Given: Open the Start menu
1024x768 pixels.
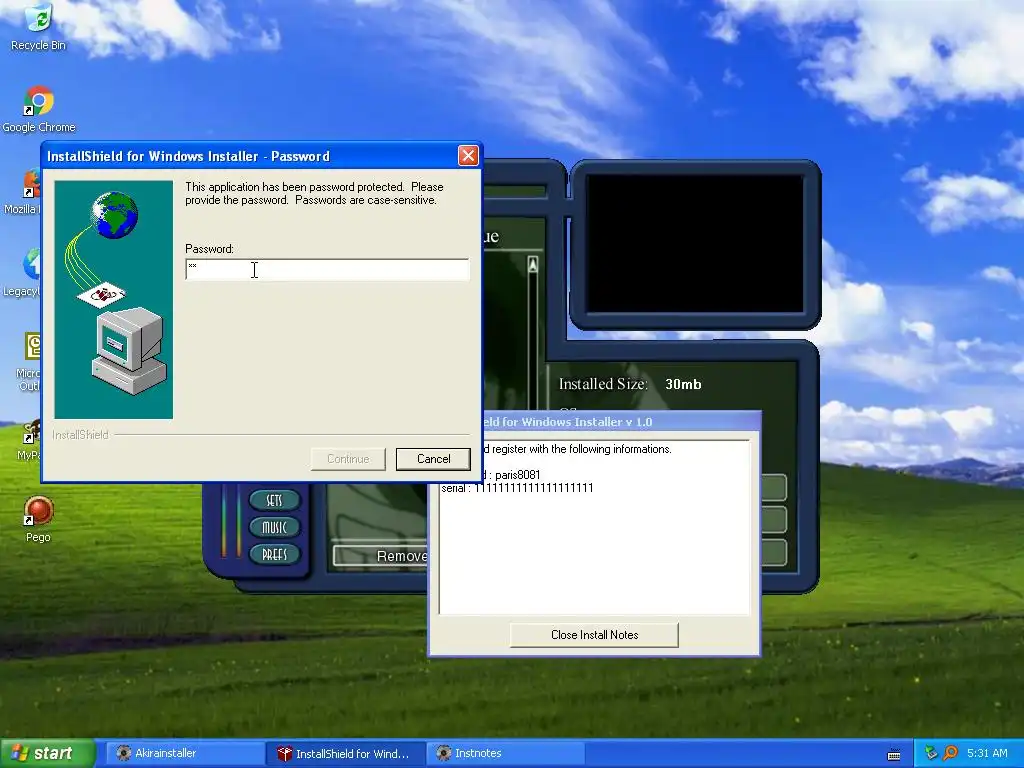Looking at the screenshot, I should click(47, 754).
